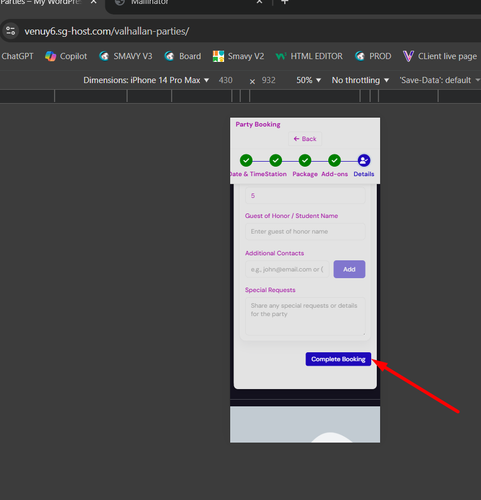The image size is (481, 500).
Task: Open the Save-Data default dropdown
Action: (439, 80)
